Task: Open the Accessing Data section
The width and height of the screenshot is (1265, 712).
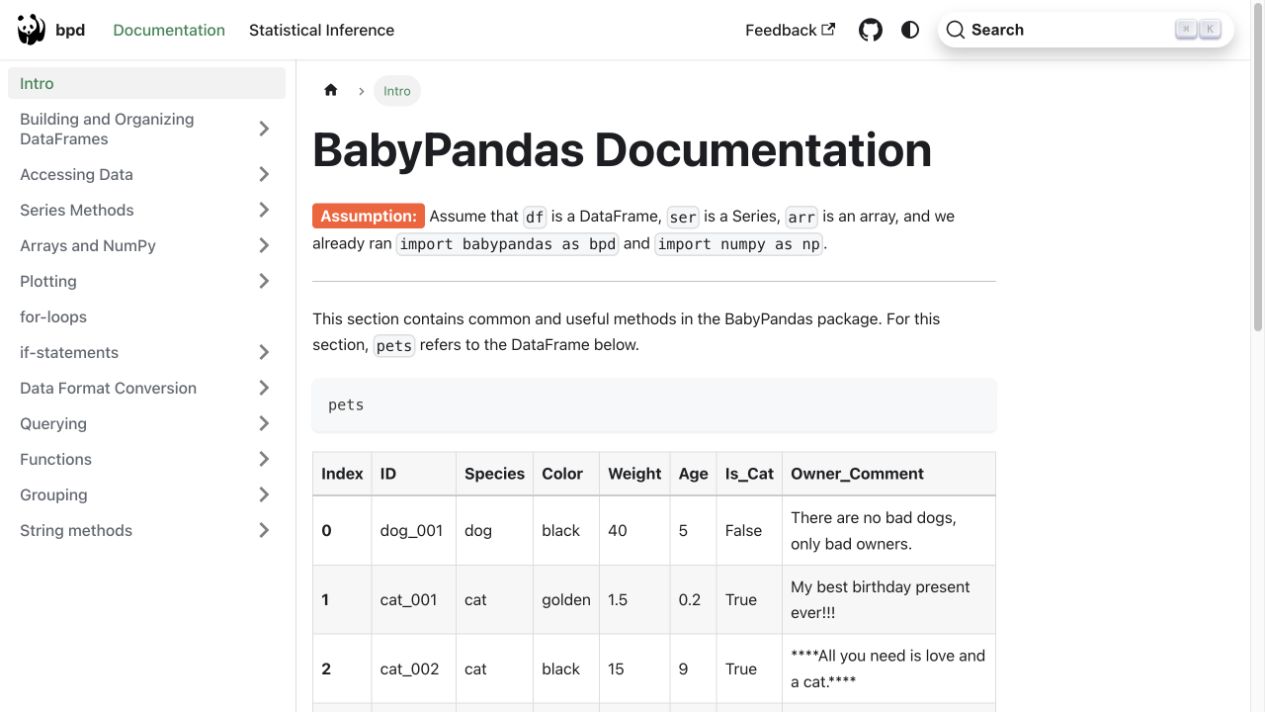Action: pyautogui.click(x=76, y=174)
